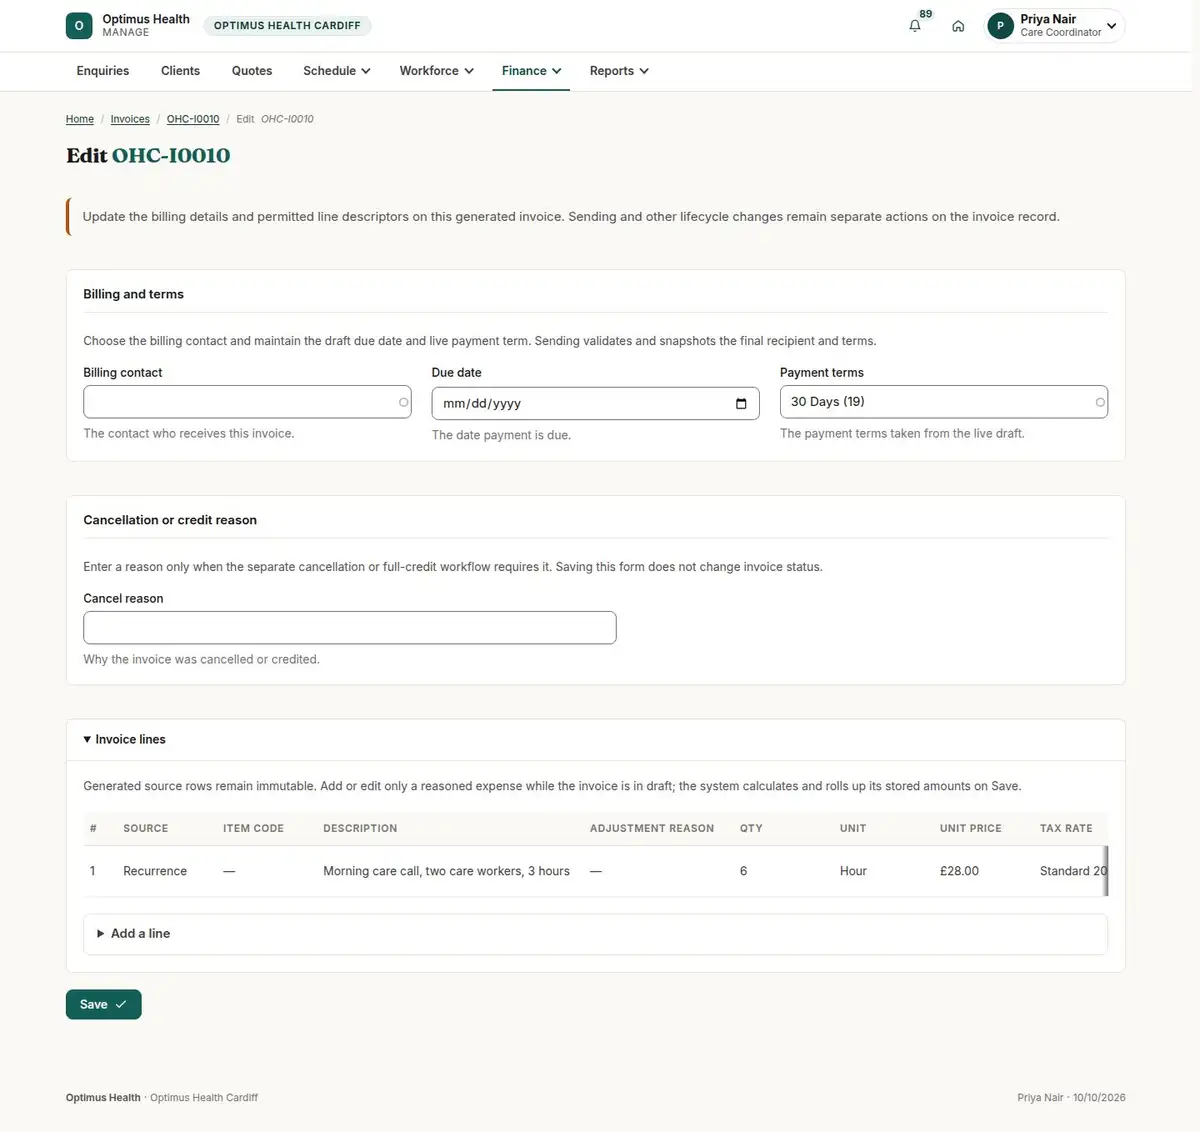This screenshot has height=1132, width=1200.
Task: Click the Billing contact field's circle icon
Action: 404,402
